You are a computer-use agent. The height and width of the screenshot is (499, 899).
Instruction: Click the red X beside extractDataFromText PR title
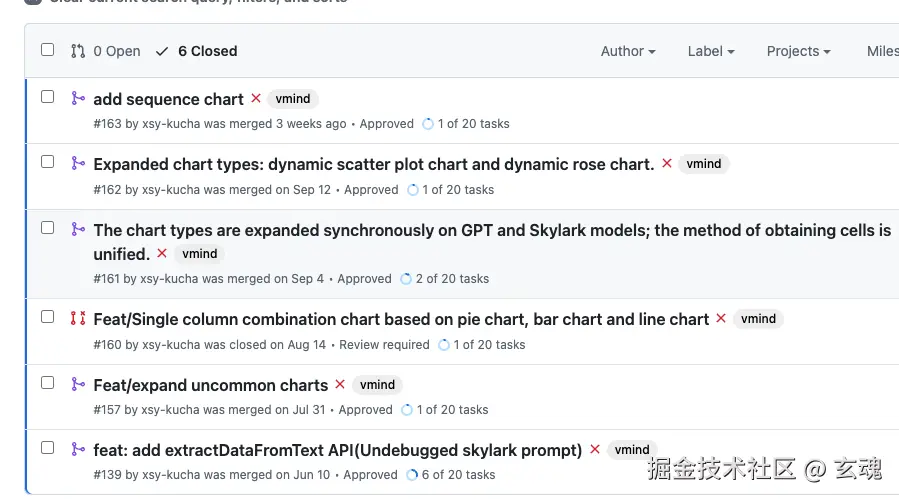click(595, 449)
